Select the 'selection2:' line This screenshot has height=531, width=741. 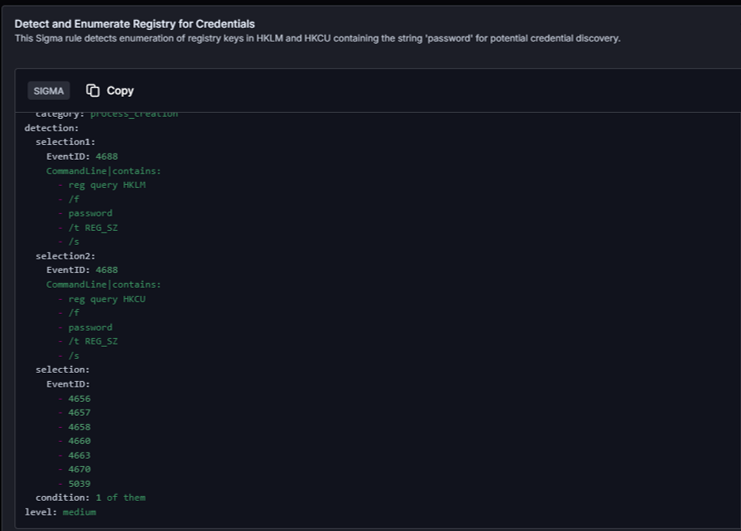[x=65, y=256]
